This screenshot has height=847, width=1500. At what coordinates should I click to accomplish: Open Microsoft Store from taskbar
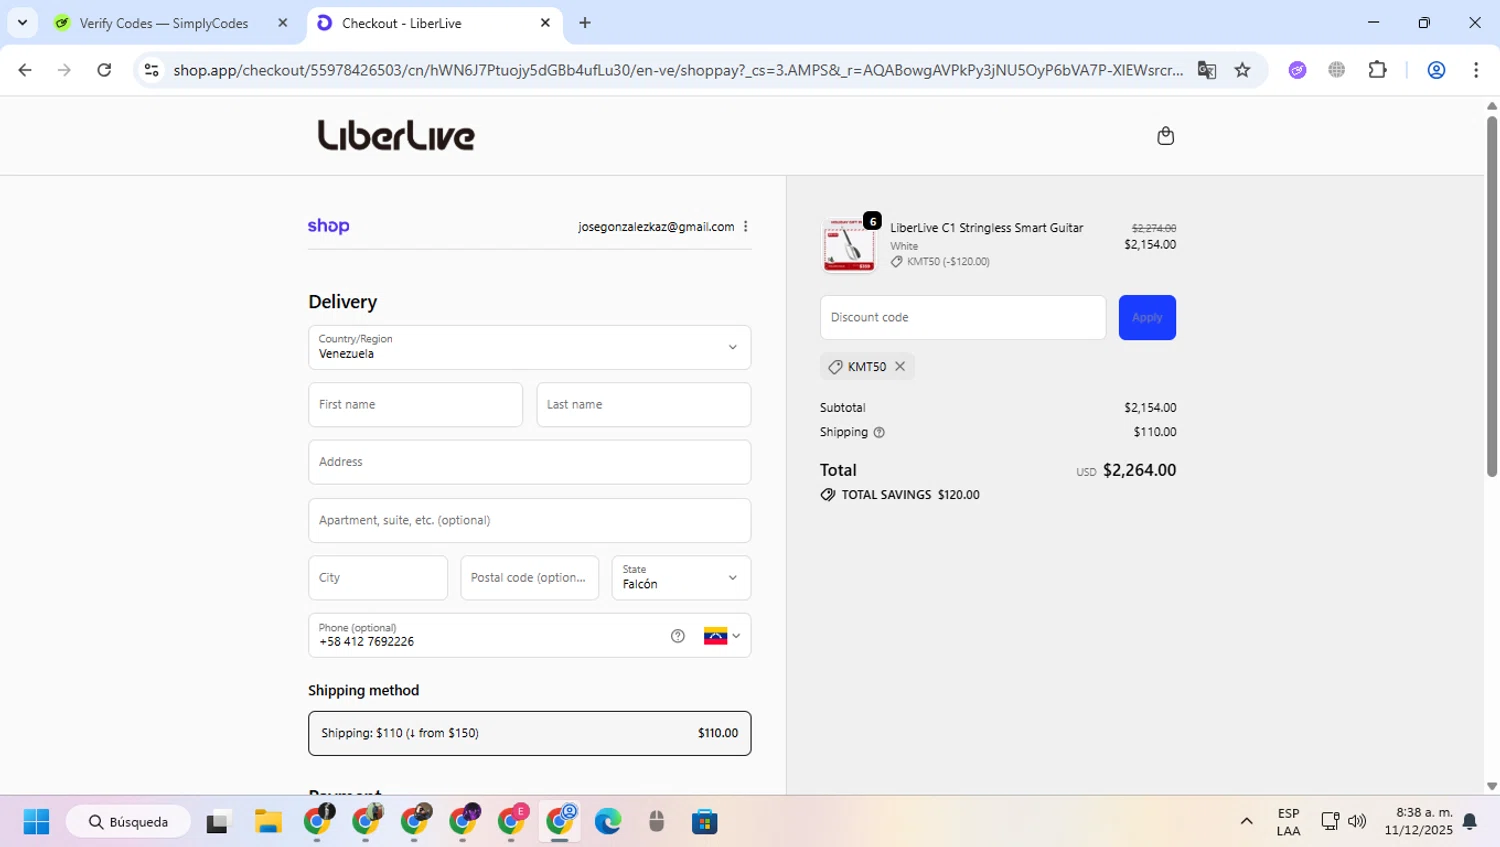coord(705,822)
